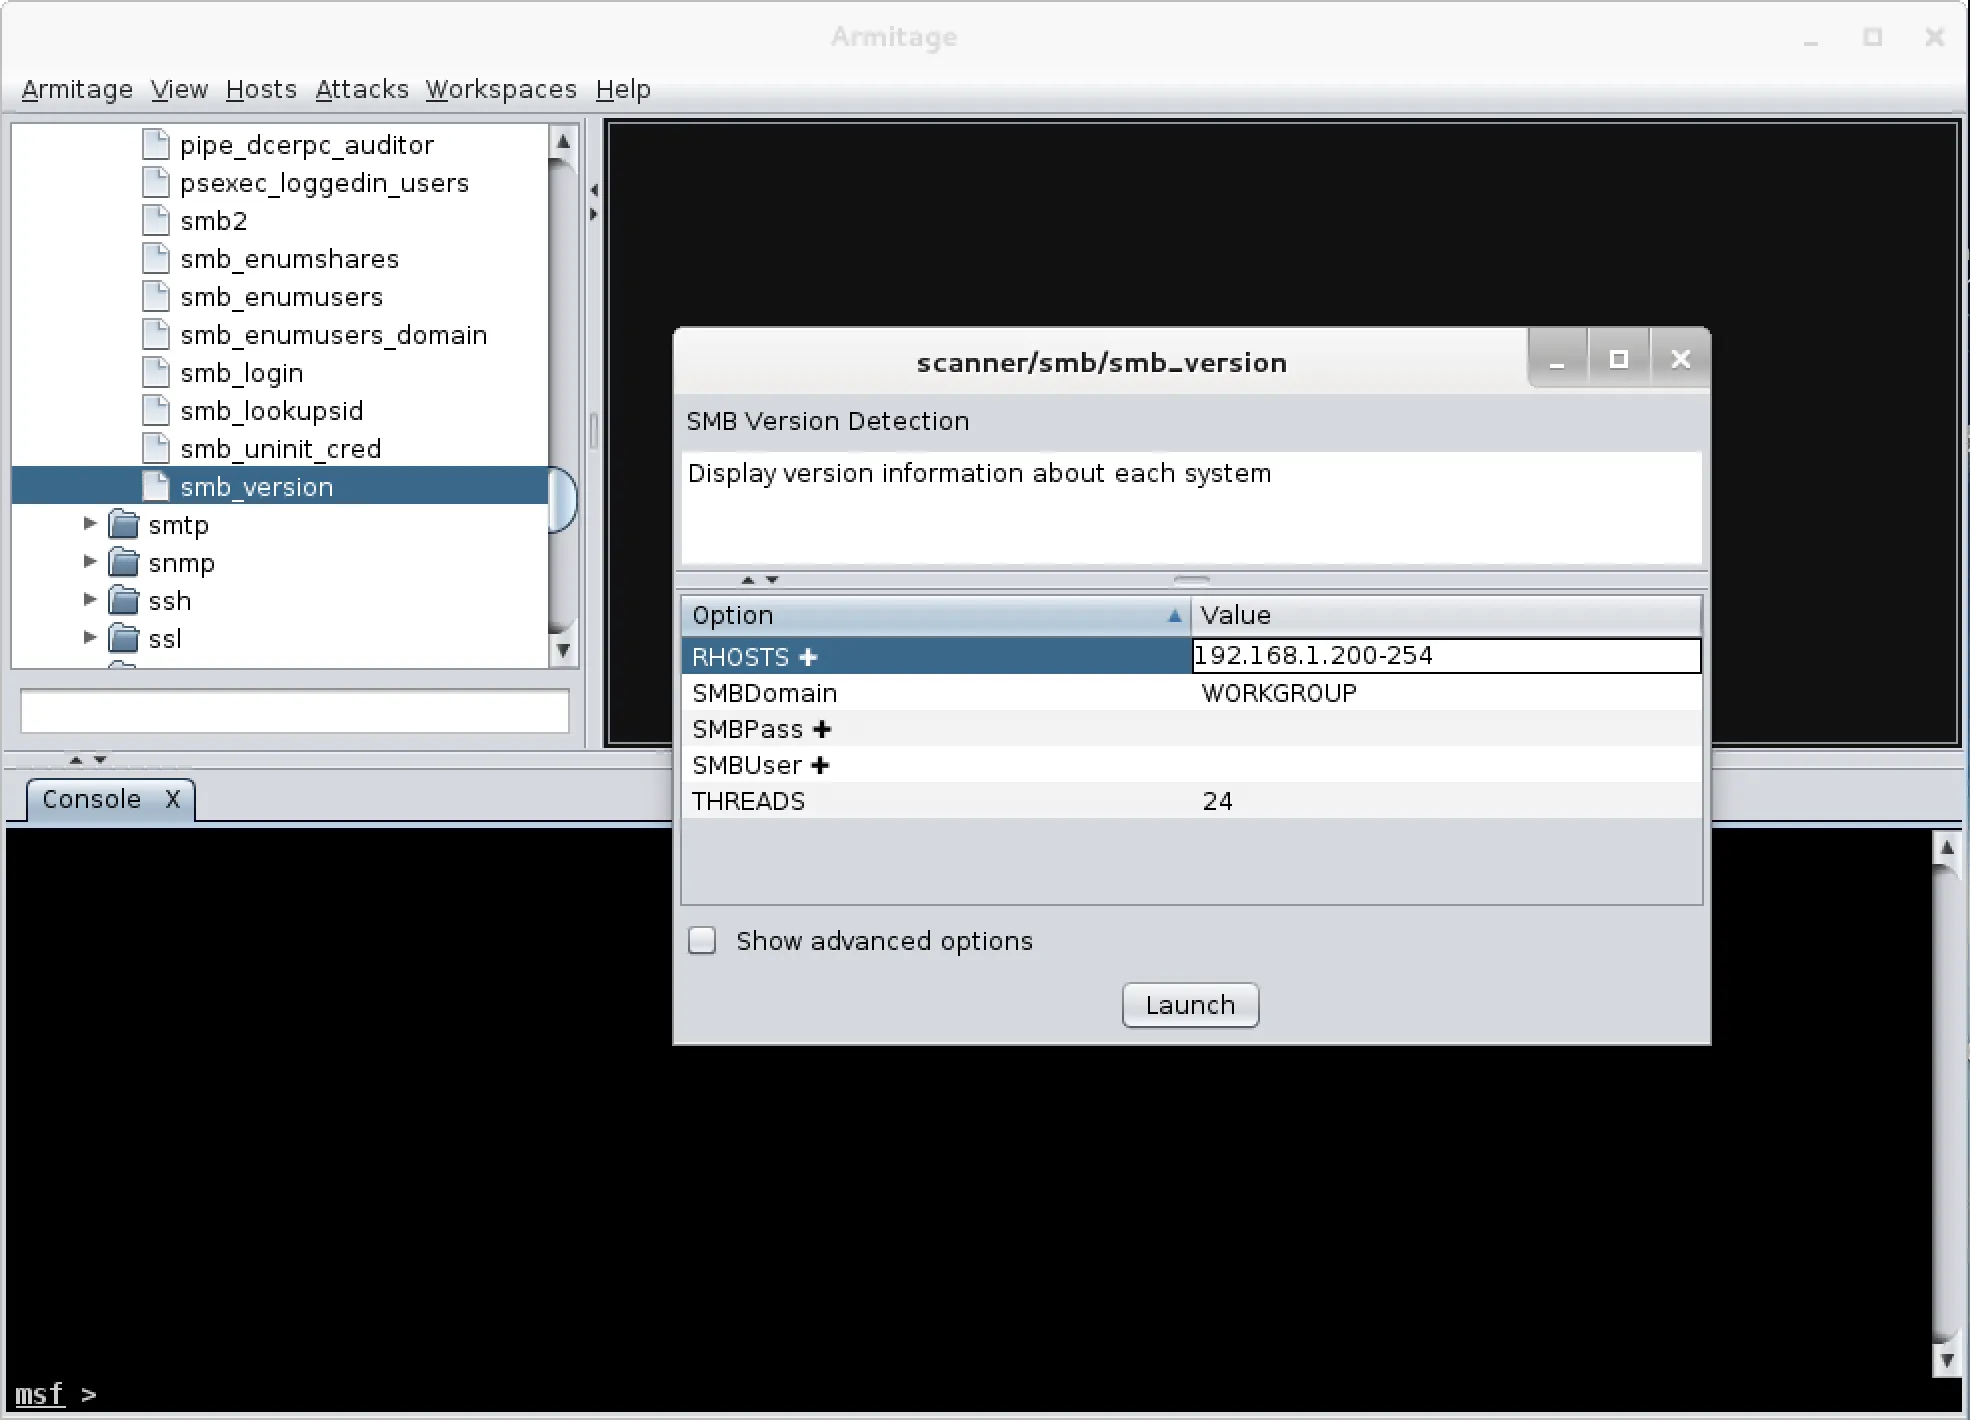Expand the ssl folder in the tree

[90, 638]
